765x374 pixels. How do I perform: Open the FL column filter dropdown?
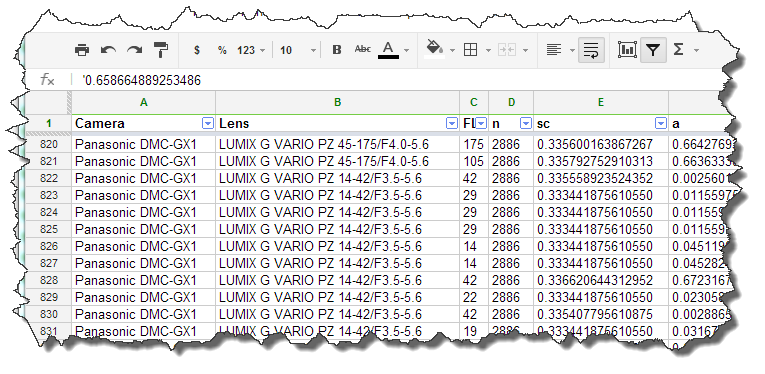pos(481,124)
